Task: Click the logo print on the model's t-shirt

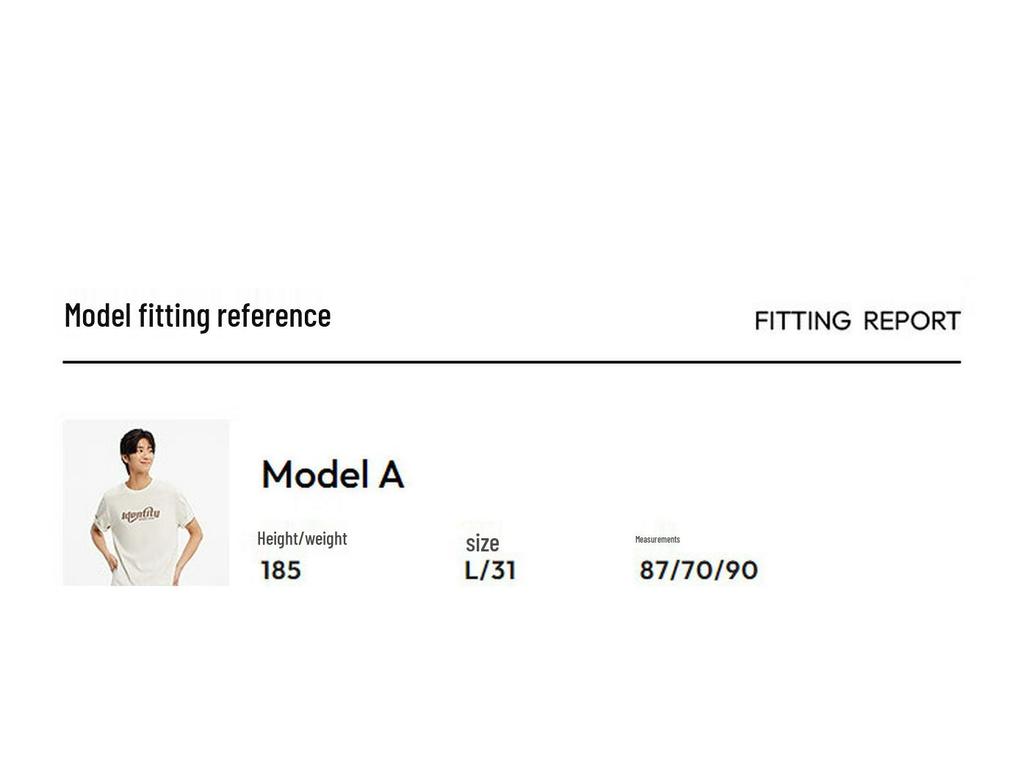Action: click(x=141, y=515)
